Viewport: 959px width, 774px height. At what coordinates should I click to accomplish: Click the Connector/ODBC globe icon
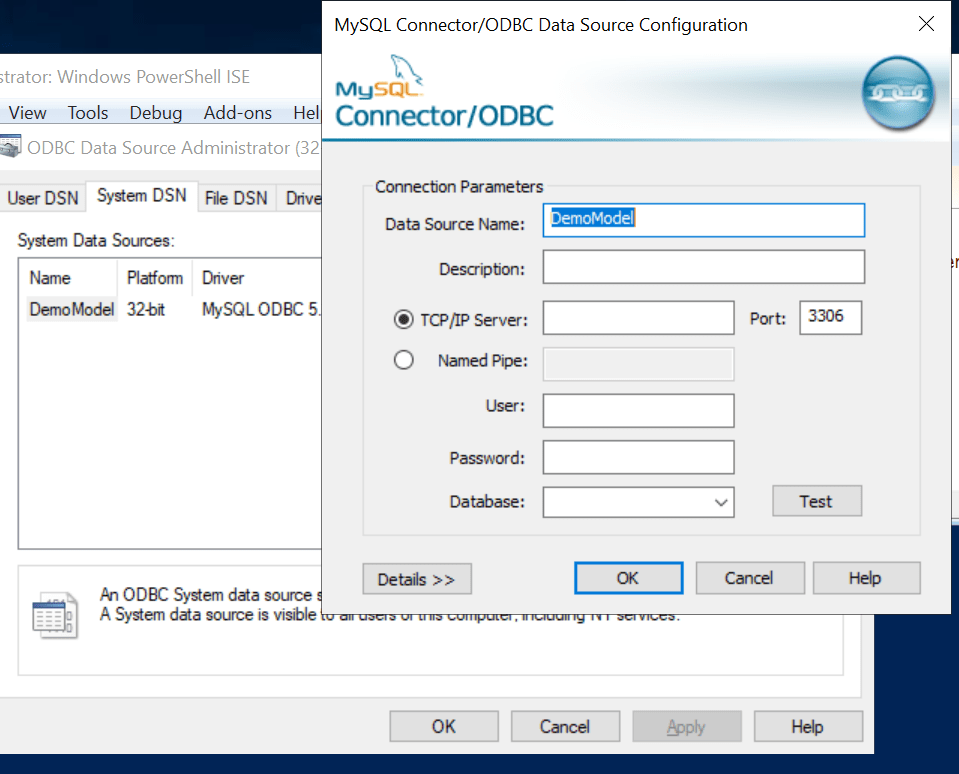[x=897, y=92]
